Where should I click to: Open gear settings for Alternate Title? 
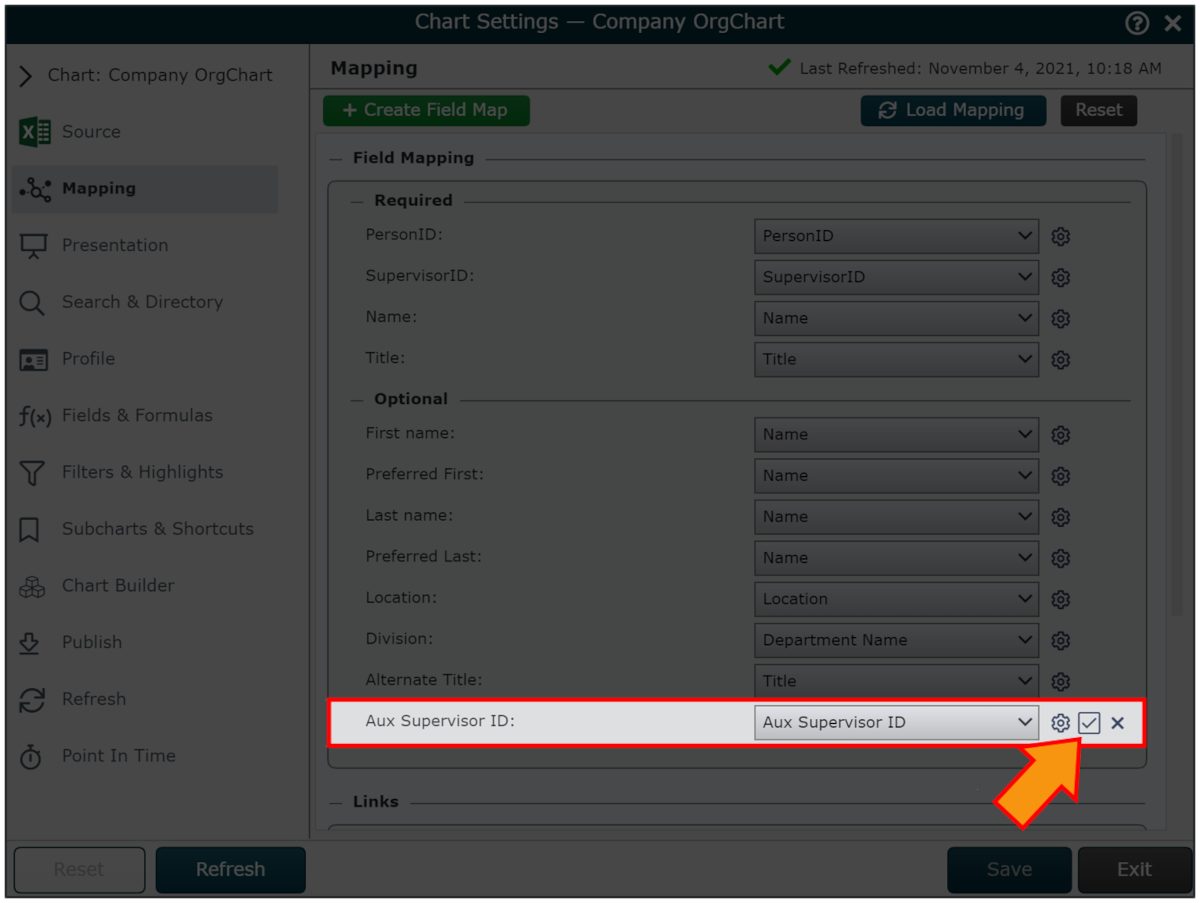tap(1061, 682)
